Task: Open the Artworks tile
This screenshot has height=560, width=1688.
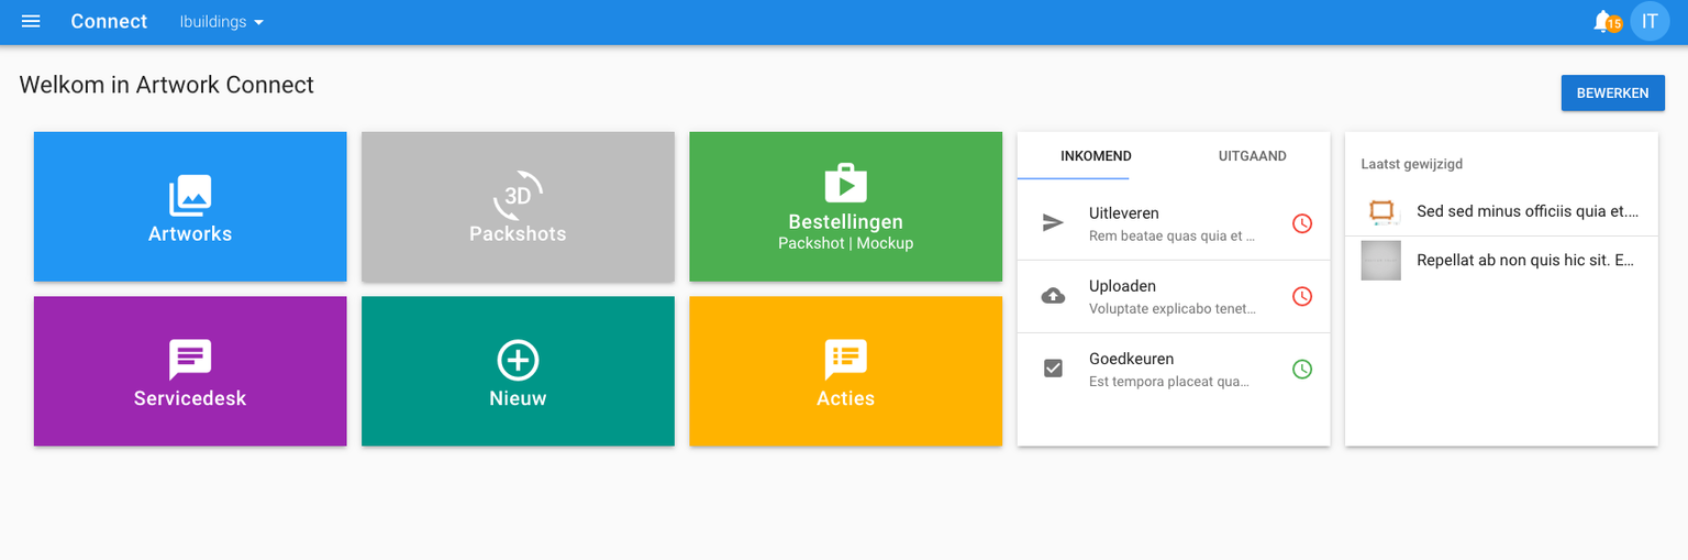Action: (190, 207)
